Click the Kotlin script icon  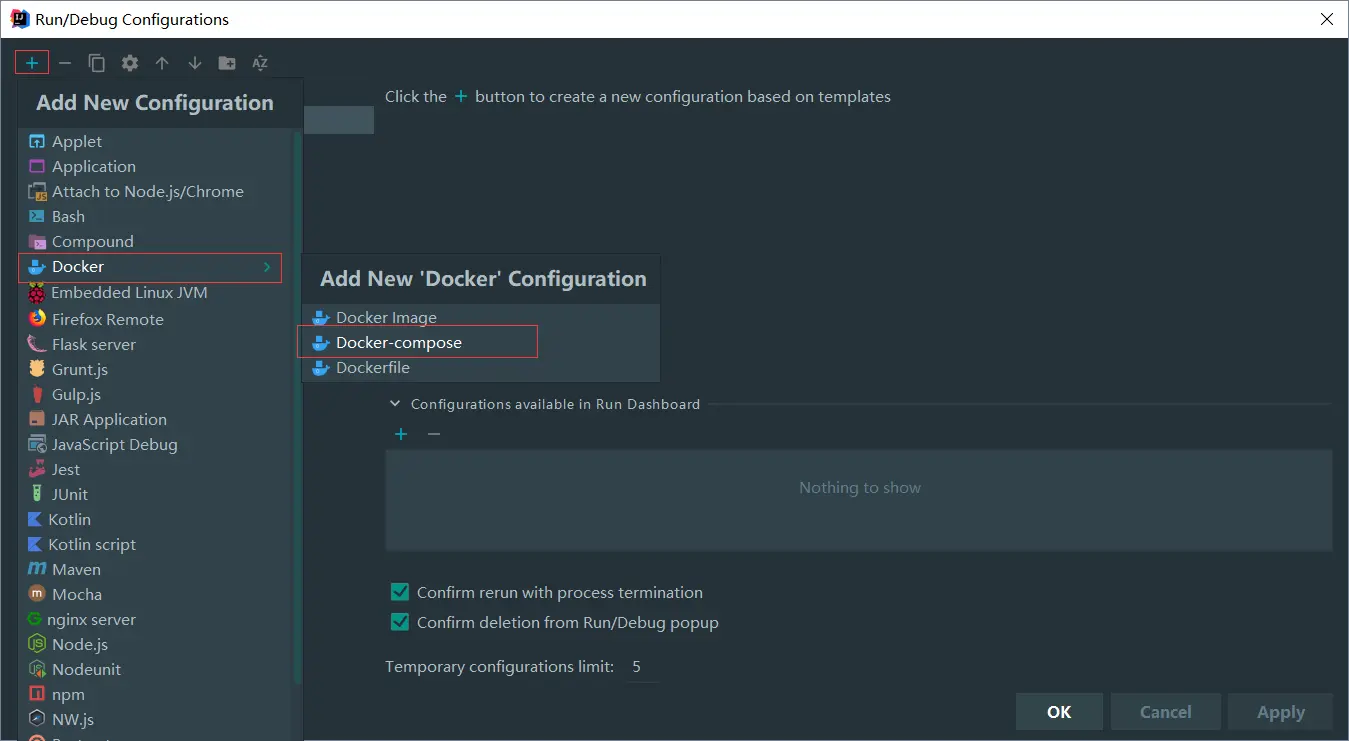click(x=36, y=545)
